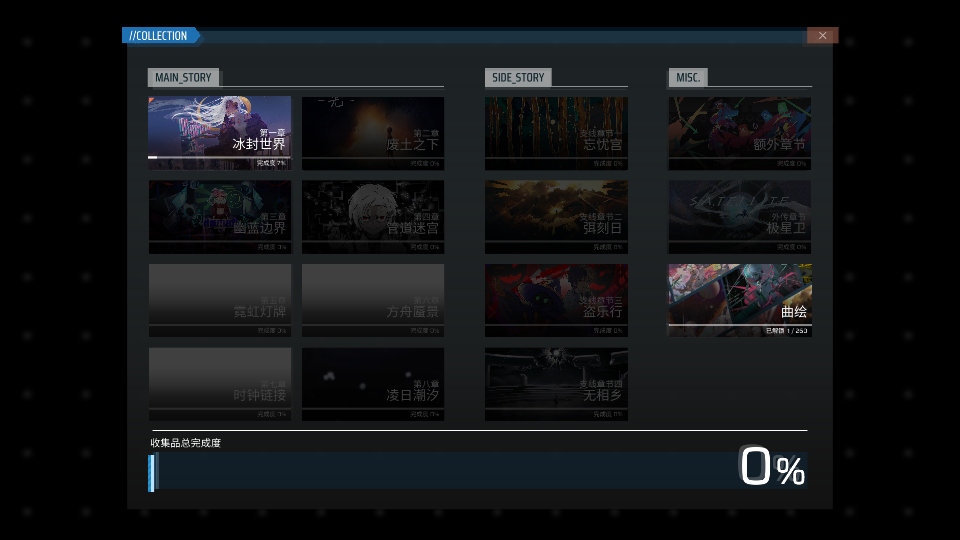Viewport: 960px width, 540px height.
Task: Open chapter one 冰封世界 collection
Action: [219, 132]
